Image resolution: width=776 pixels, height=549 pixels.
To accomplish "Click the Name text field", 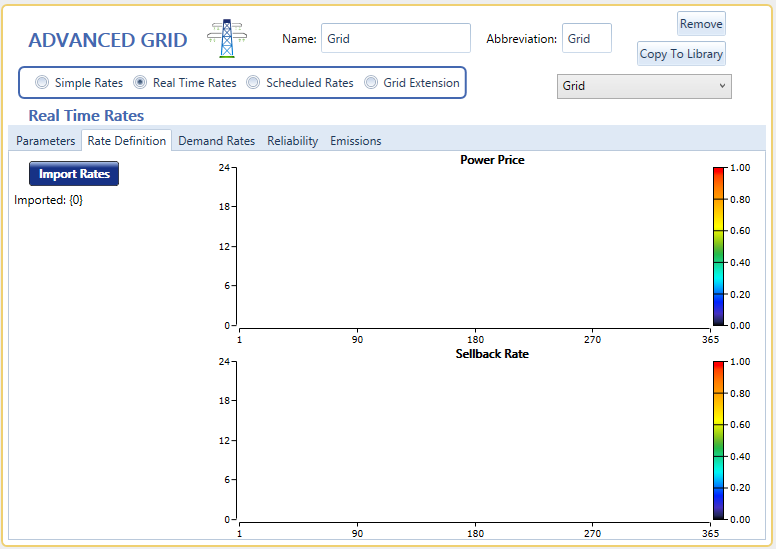I will [x=395, y=39].
